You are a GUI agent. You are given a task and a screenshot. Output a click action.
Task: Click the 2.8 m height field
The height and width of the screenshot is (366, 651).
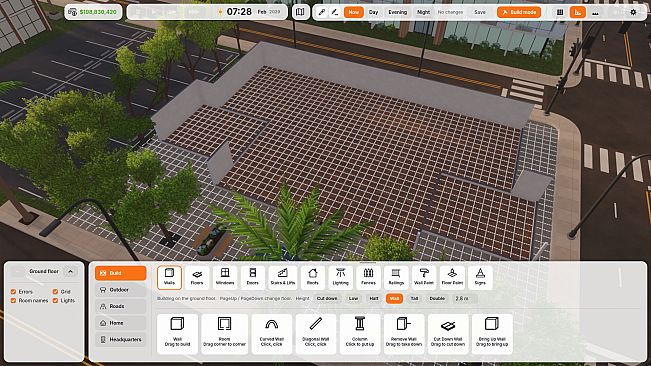[x=465, y=298]
